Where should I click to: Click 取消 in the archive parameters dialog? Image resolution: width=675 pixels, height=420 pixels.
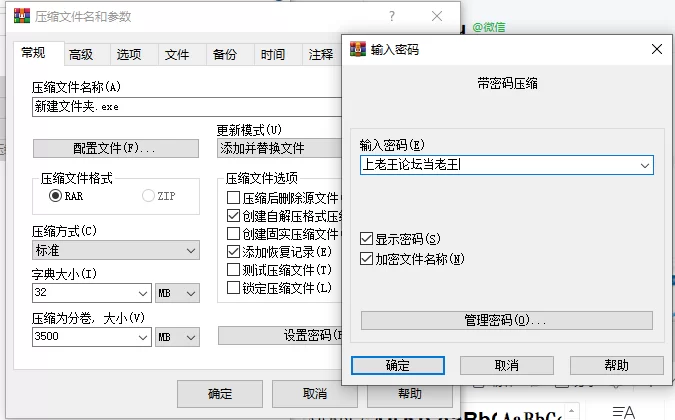tap(315, 394)
